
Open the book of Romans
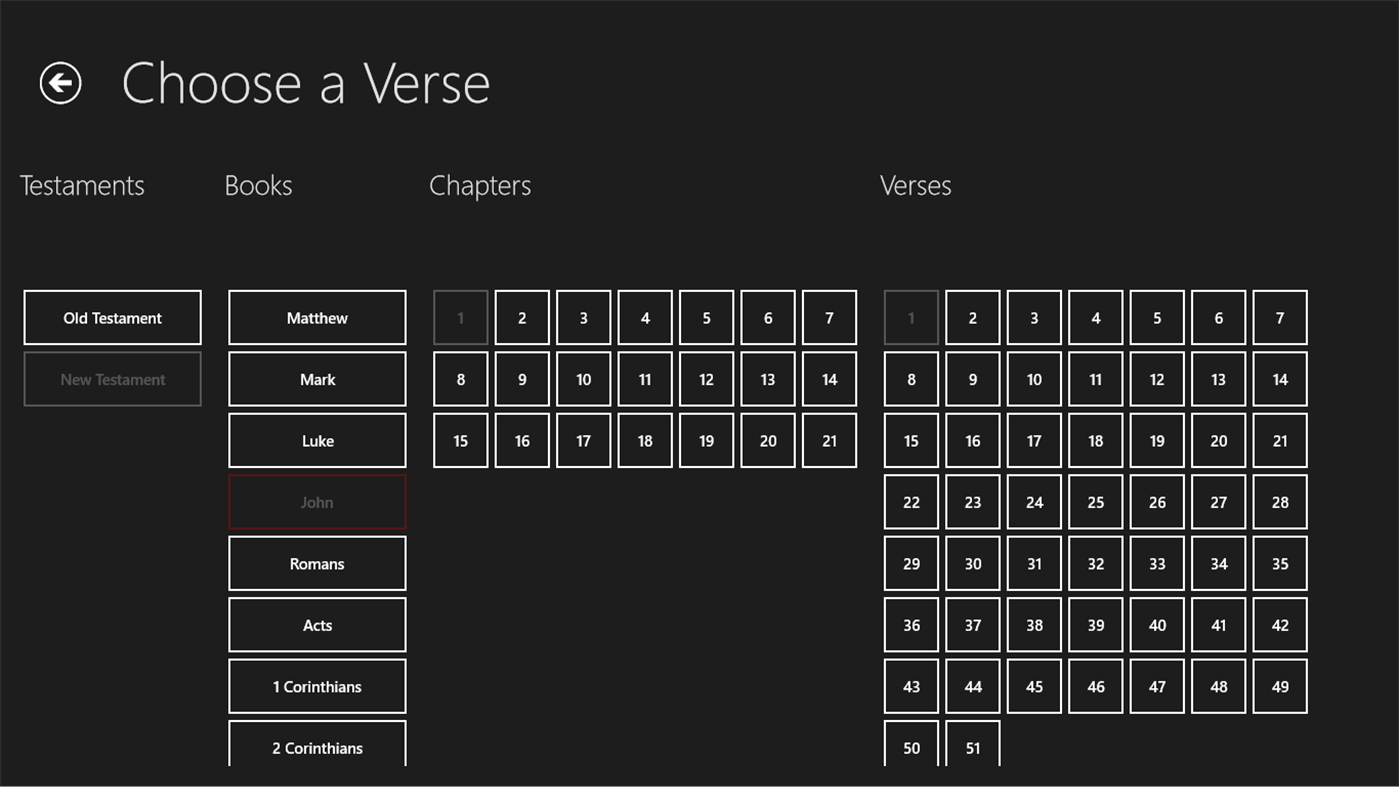317,563
